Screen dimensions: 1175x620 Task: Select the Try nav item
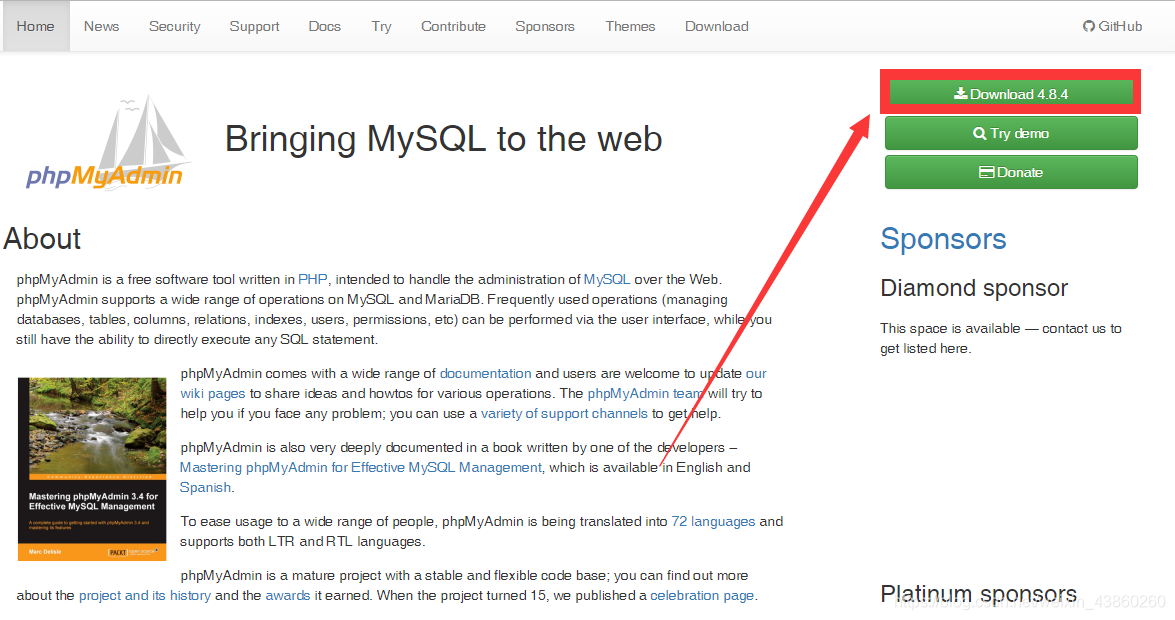[x=381, y=26]
